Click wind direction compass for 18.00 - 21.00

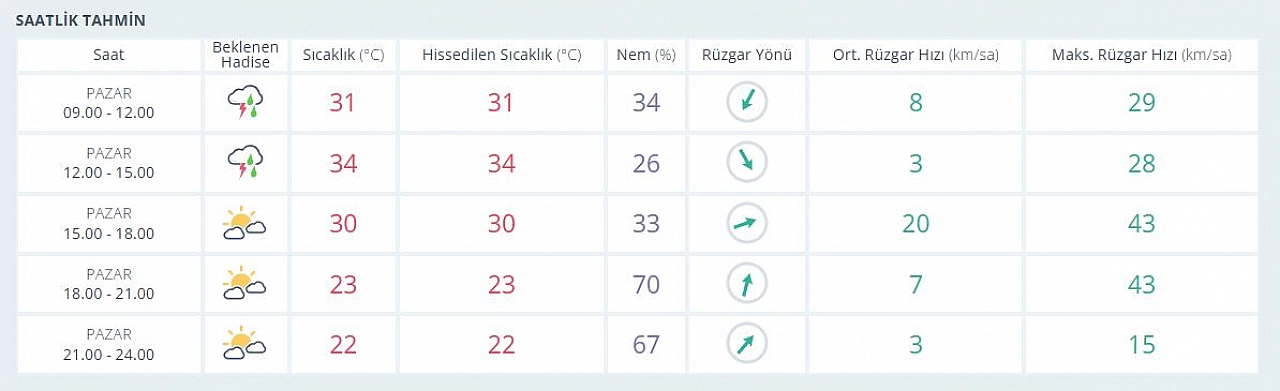point(746,283)
